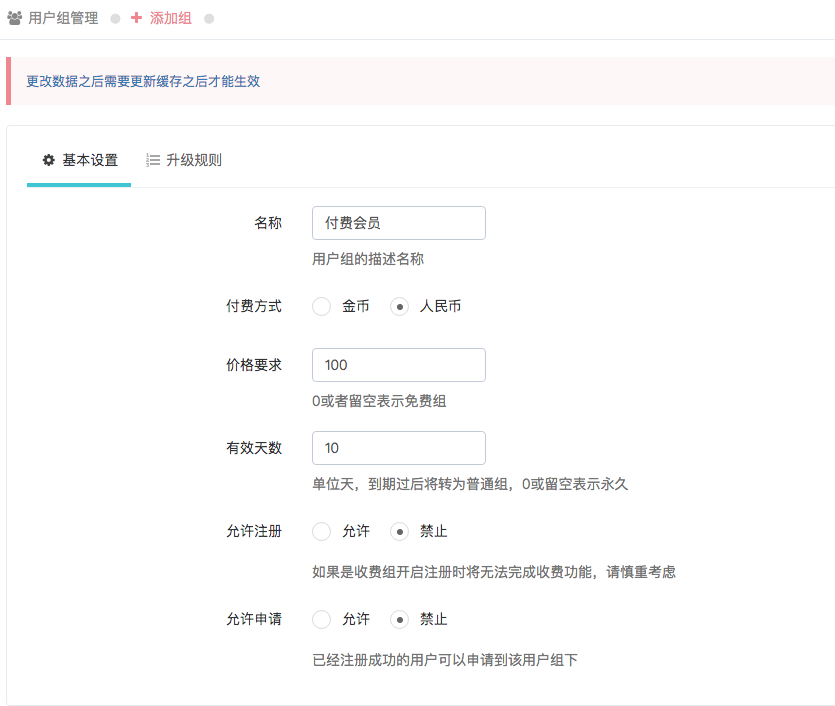Focus the 价格要求 field showing 100

399,365
